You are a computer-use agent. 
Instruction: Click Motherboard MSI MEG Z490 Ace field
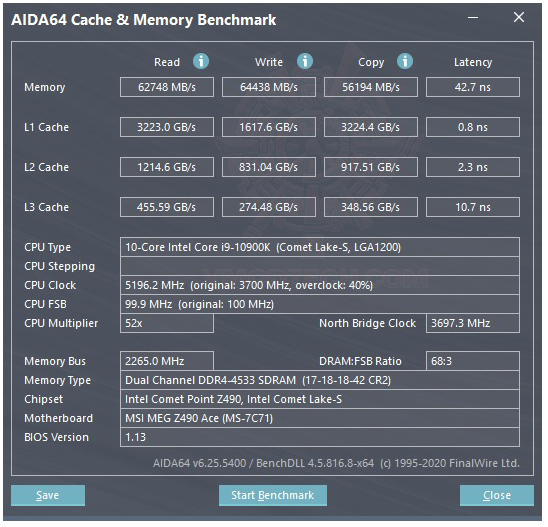point(321,419)
